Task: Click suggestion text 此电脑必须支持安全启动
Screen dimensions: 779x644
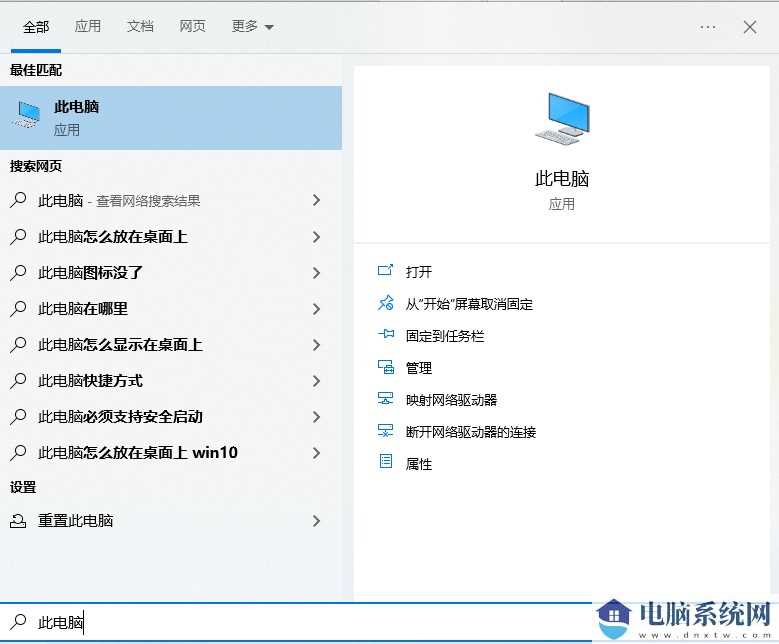Action: pos(120,416)
